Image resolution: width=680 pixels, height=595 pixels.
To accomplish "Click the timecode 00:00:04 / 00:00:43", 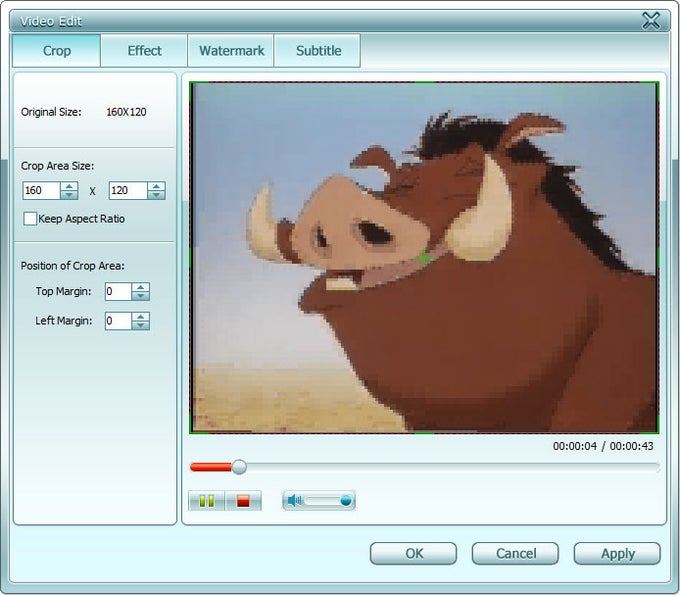I will [603, 446].
